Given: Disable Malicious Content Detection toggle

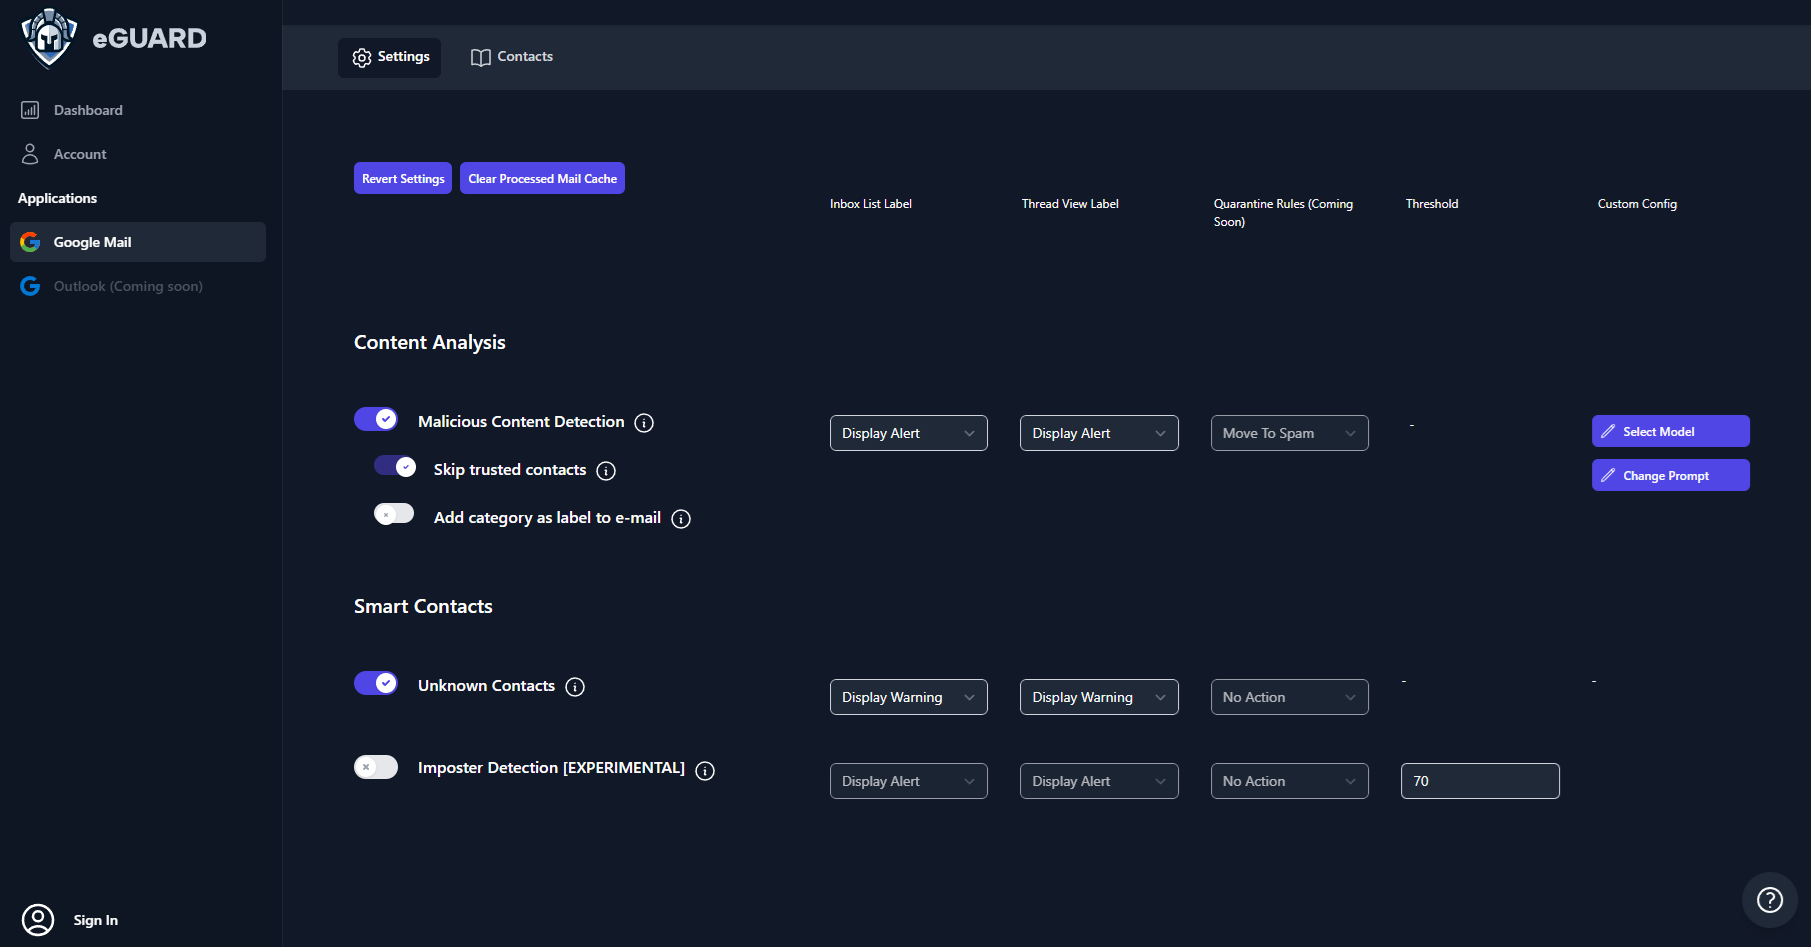Looking at the screenshot, I should [x=376, y=419].
